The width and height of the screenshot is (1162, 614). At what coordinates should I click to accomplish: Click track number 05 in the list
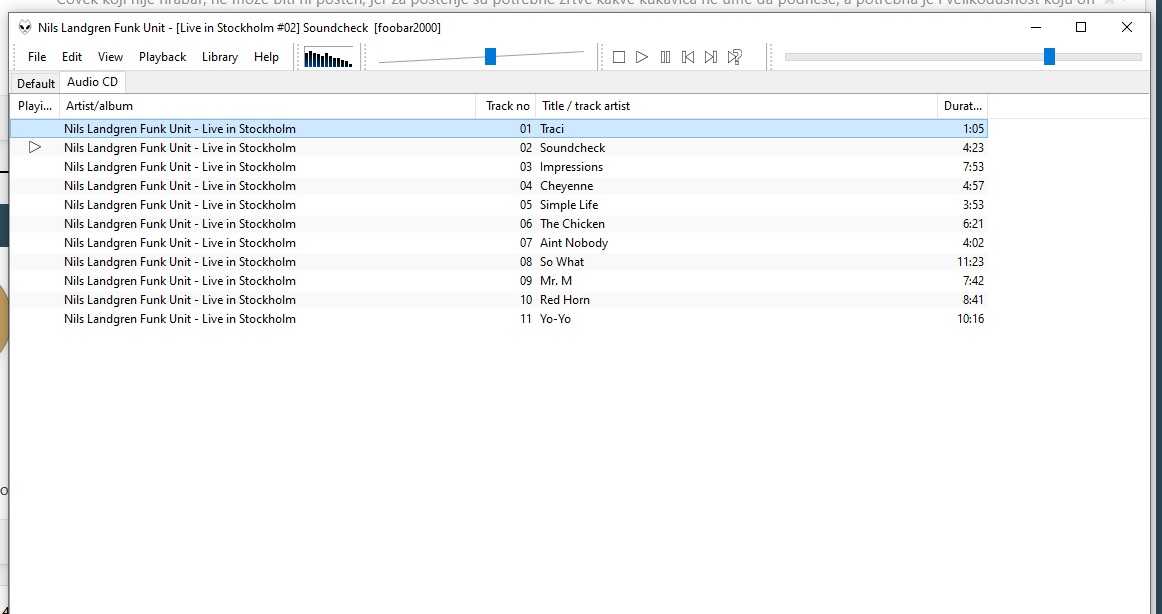[525, 205]
